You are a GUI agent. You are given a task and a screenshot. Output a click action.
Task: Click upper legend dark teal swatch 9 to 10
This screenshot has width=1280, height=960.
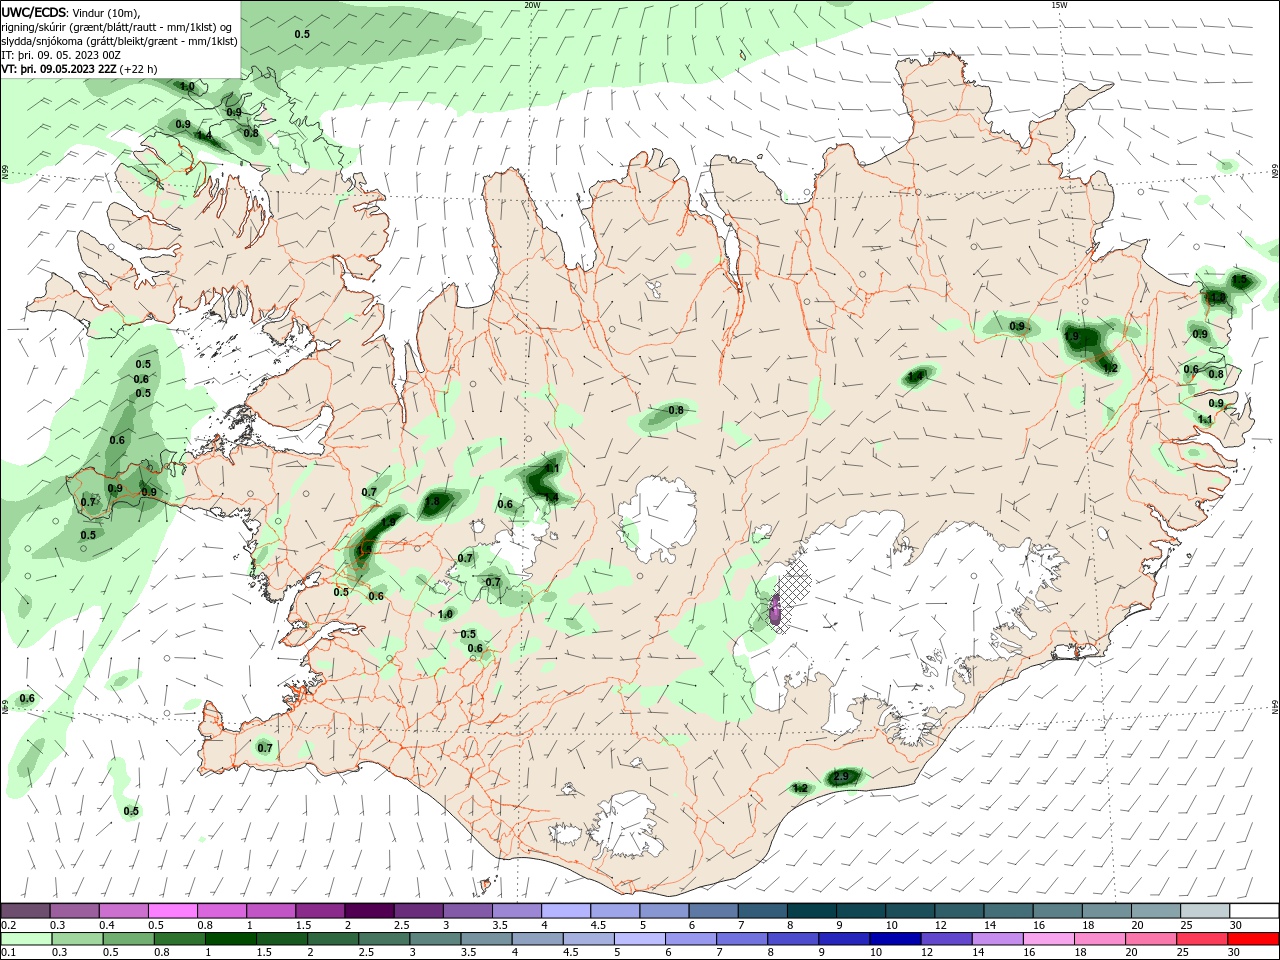tap(859, 910)
